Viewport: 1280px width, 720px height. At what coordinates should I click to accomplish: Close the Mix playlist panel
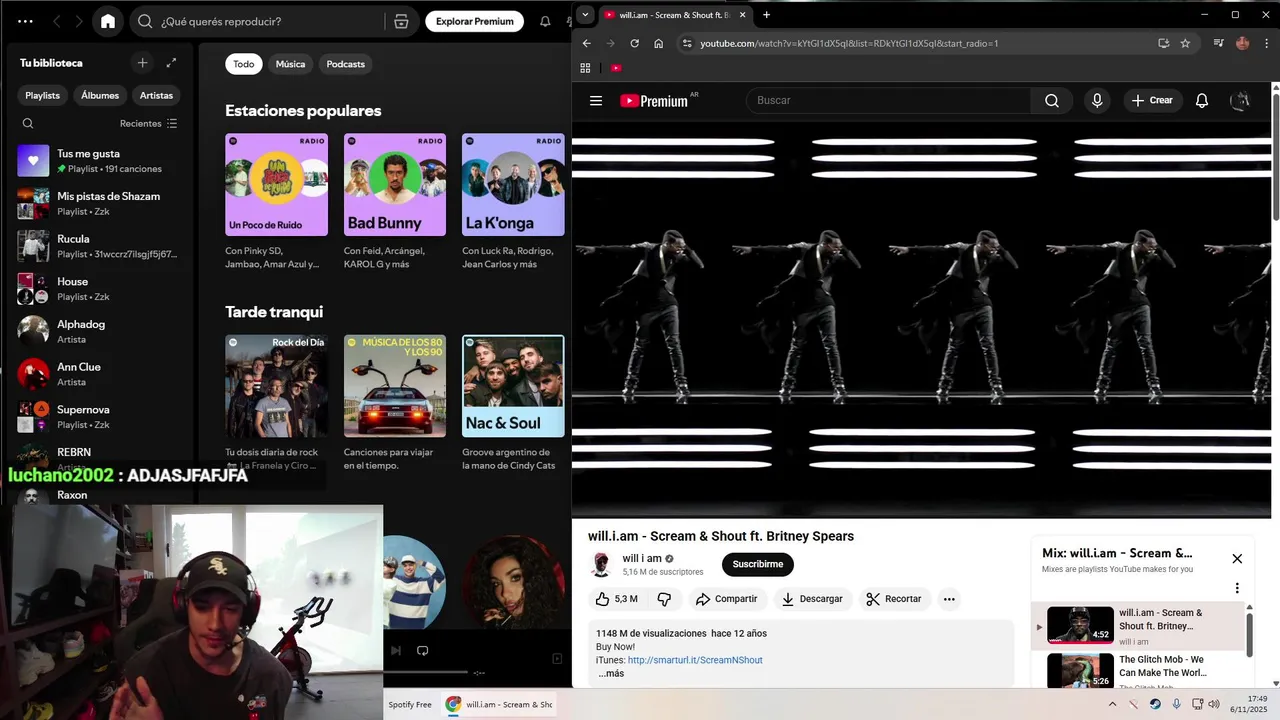[1237, 559]
